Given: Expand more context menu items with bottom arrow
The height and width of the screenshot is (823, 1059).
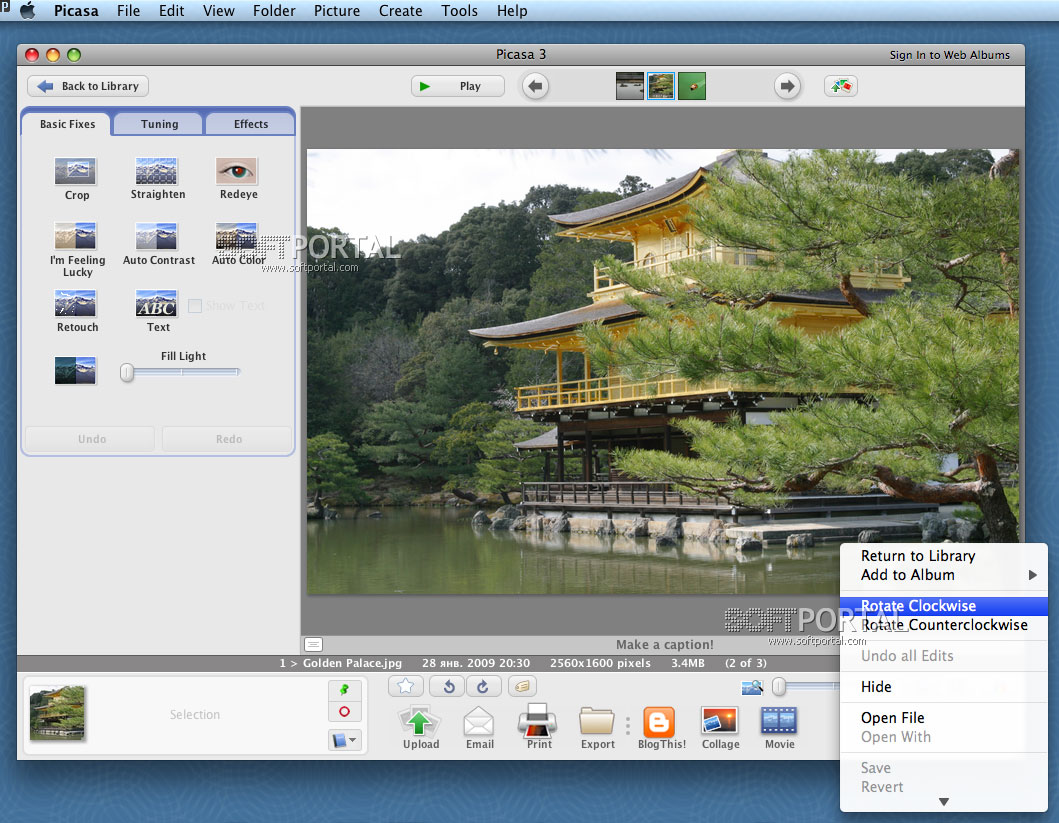Looking at the screenshot, I should coord(943,802).
